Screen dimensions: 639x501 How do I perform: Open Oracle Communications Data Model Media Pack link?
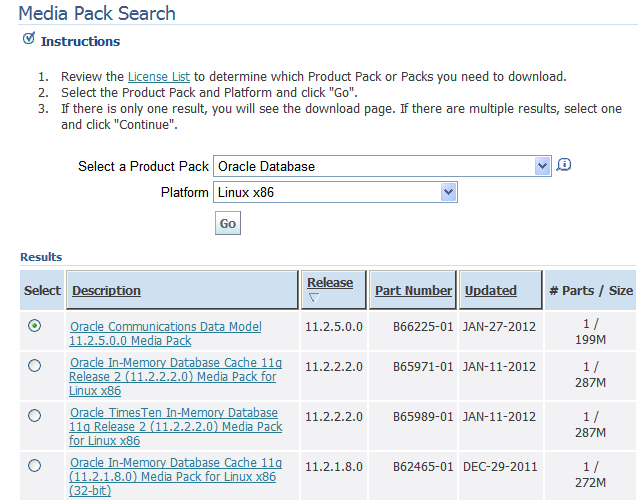point(165,333)
